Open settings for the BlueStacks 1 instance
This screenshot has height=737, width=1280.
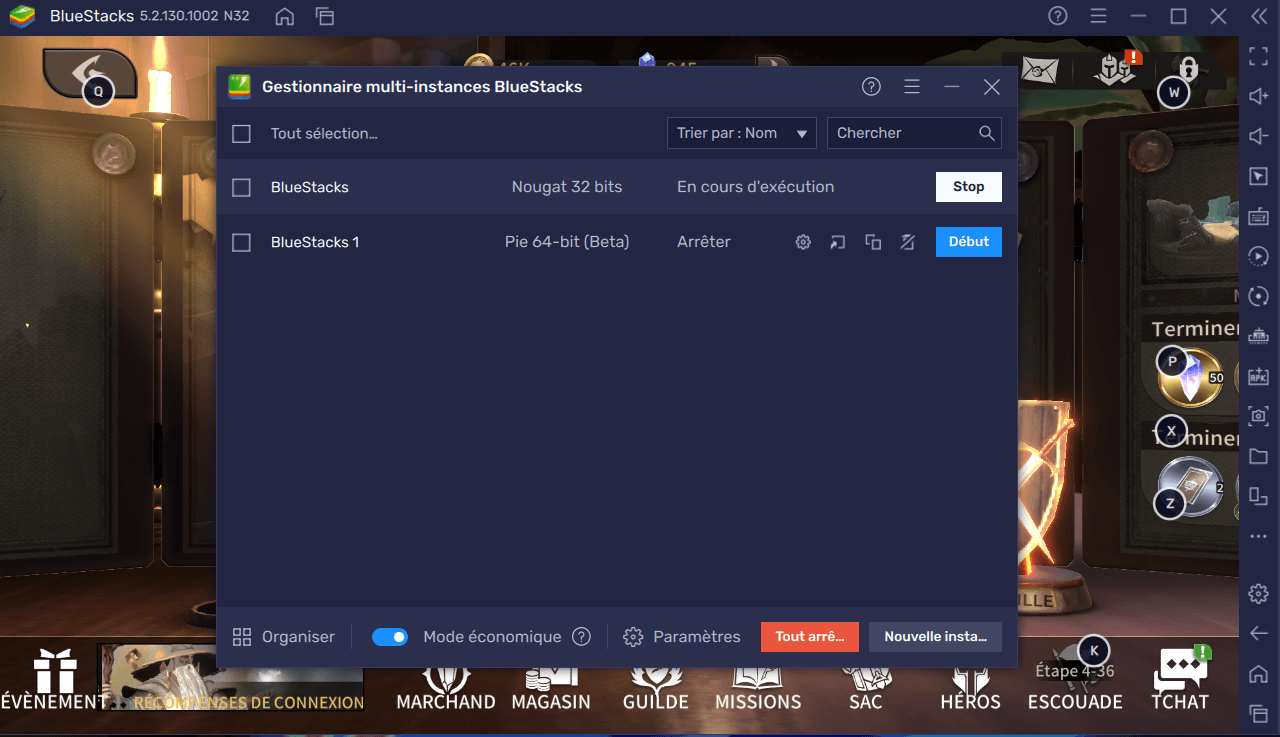(x=802, y=242)
